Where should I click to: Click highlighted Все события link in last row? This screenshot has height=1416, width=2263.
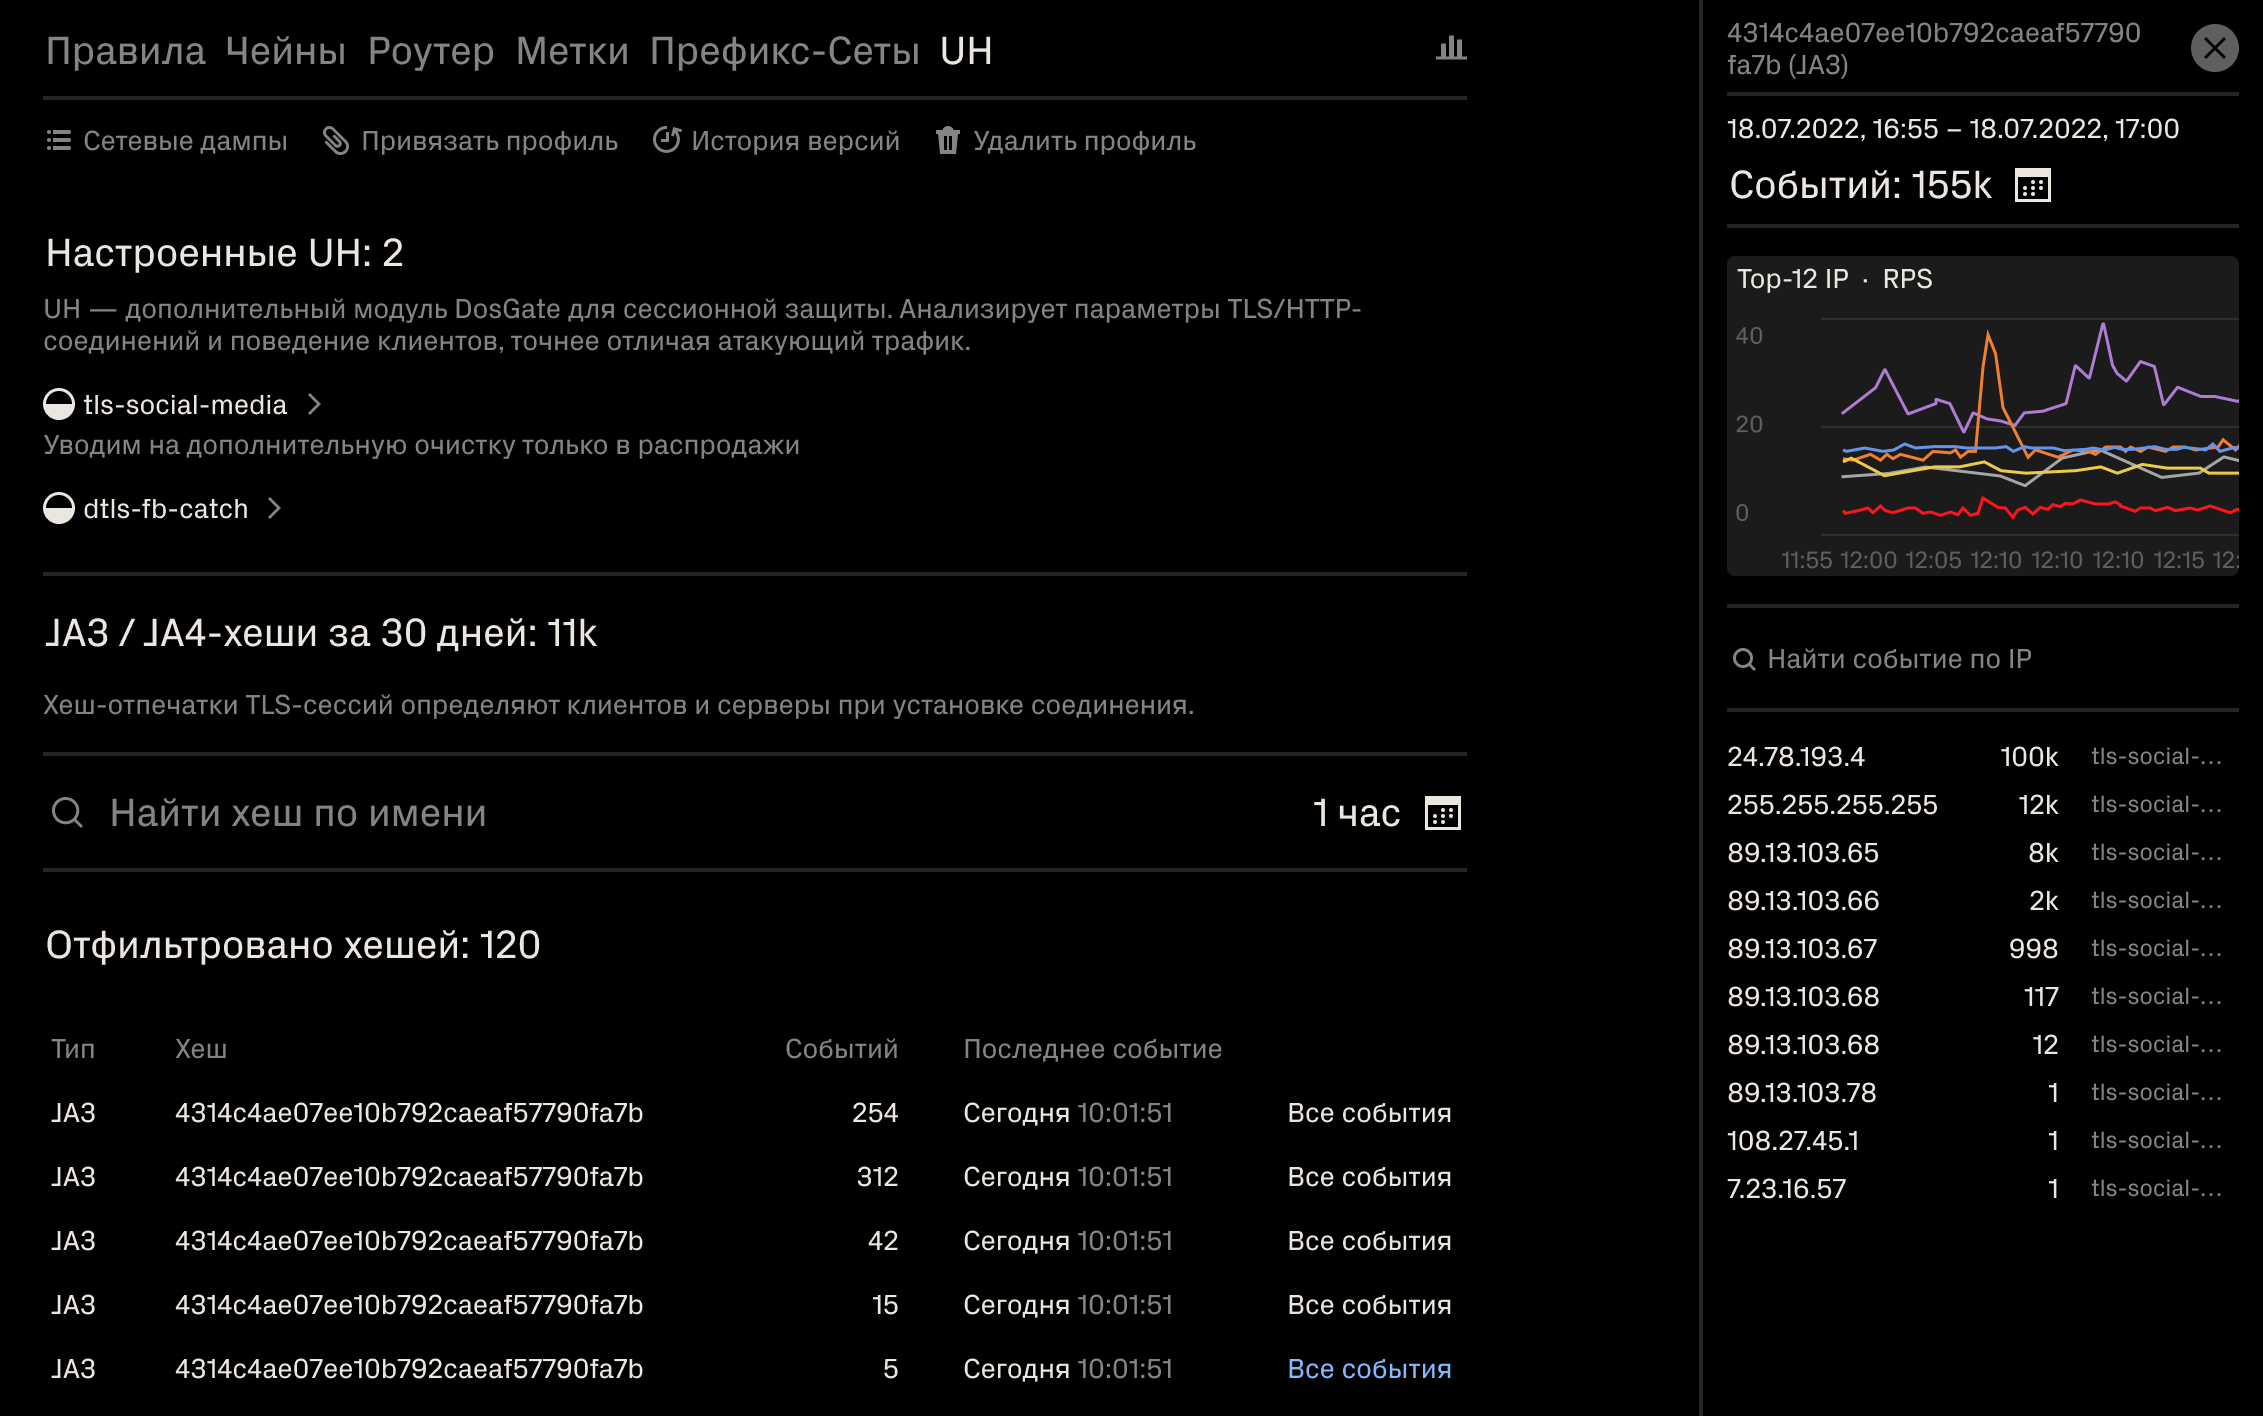(x=1368, y=1369)
